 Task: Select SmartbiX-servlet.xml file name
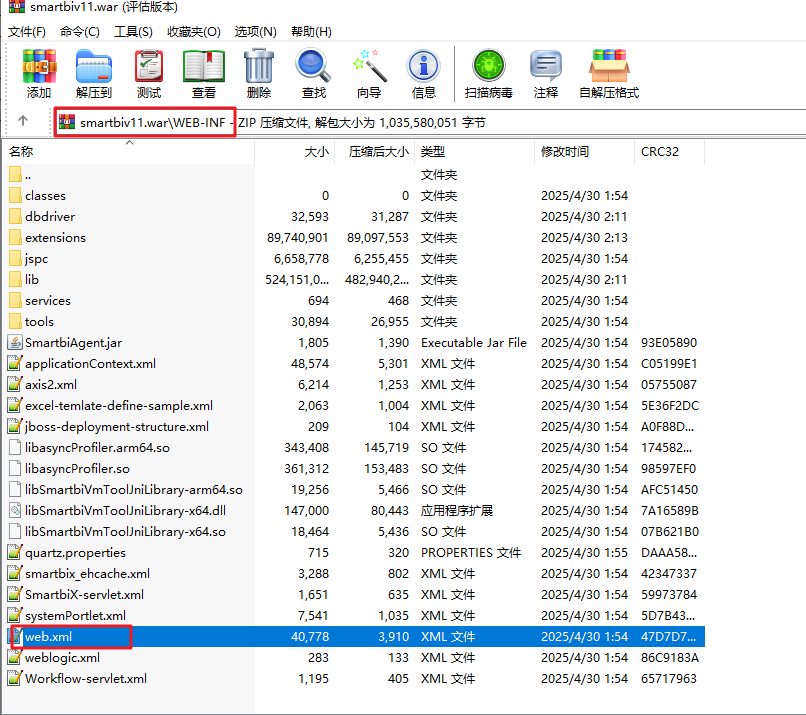(84, 595)
